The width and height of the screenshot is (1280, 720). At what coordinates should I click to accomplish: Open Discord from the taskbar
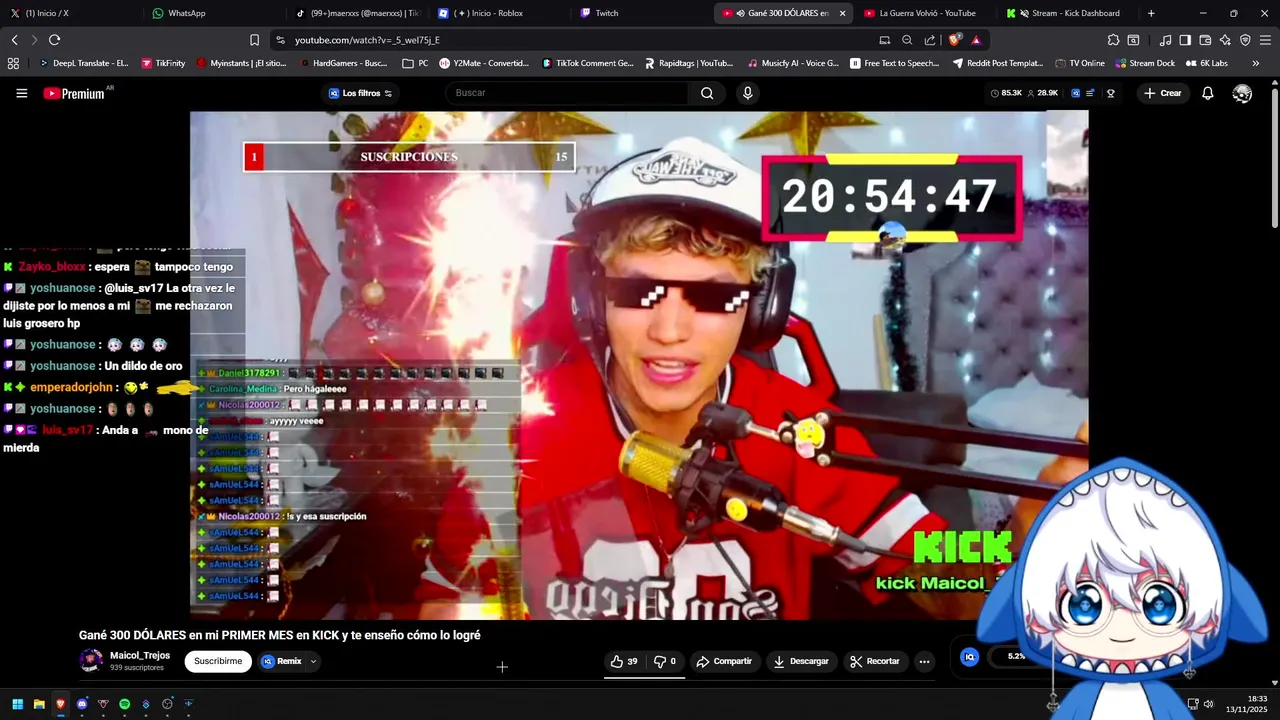82,704
